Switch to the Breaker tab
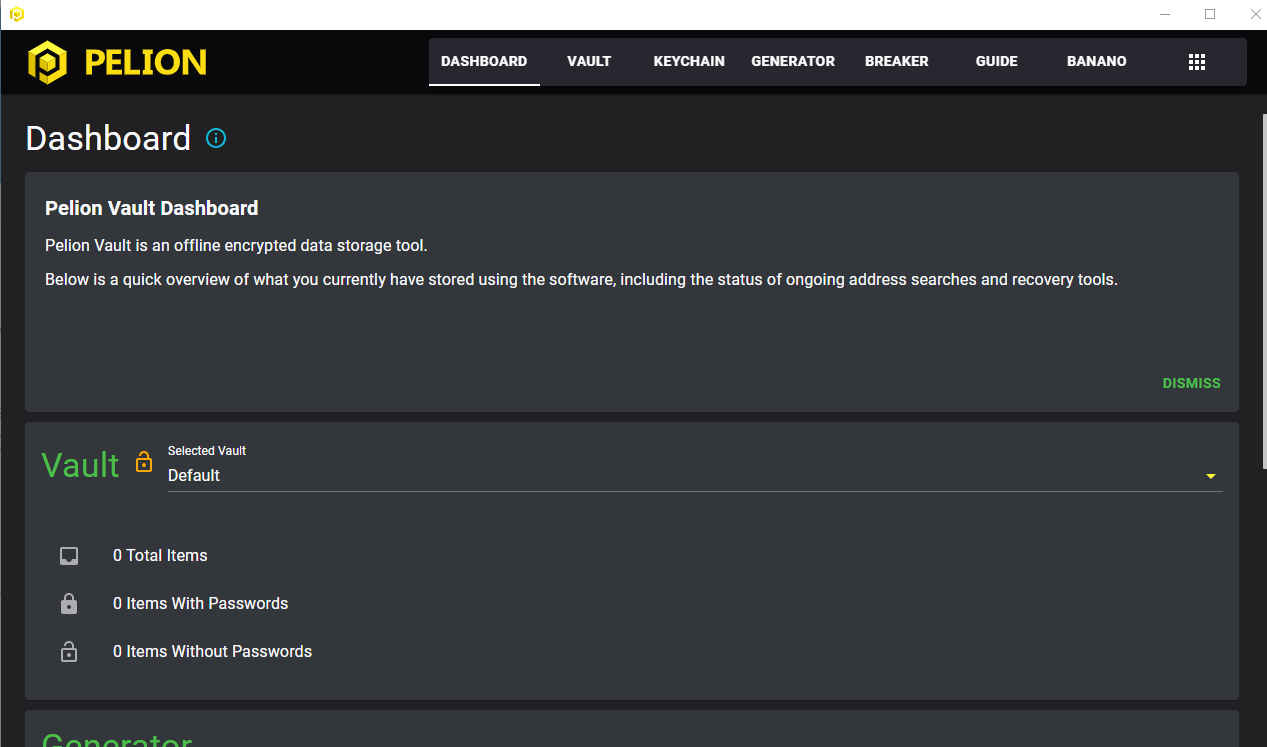 [897, 62]
